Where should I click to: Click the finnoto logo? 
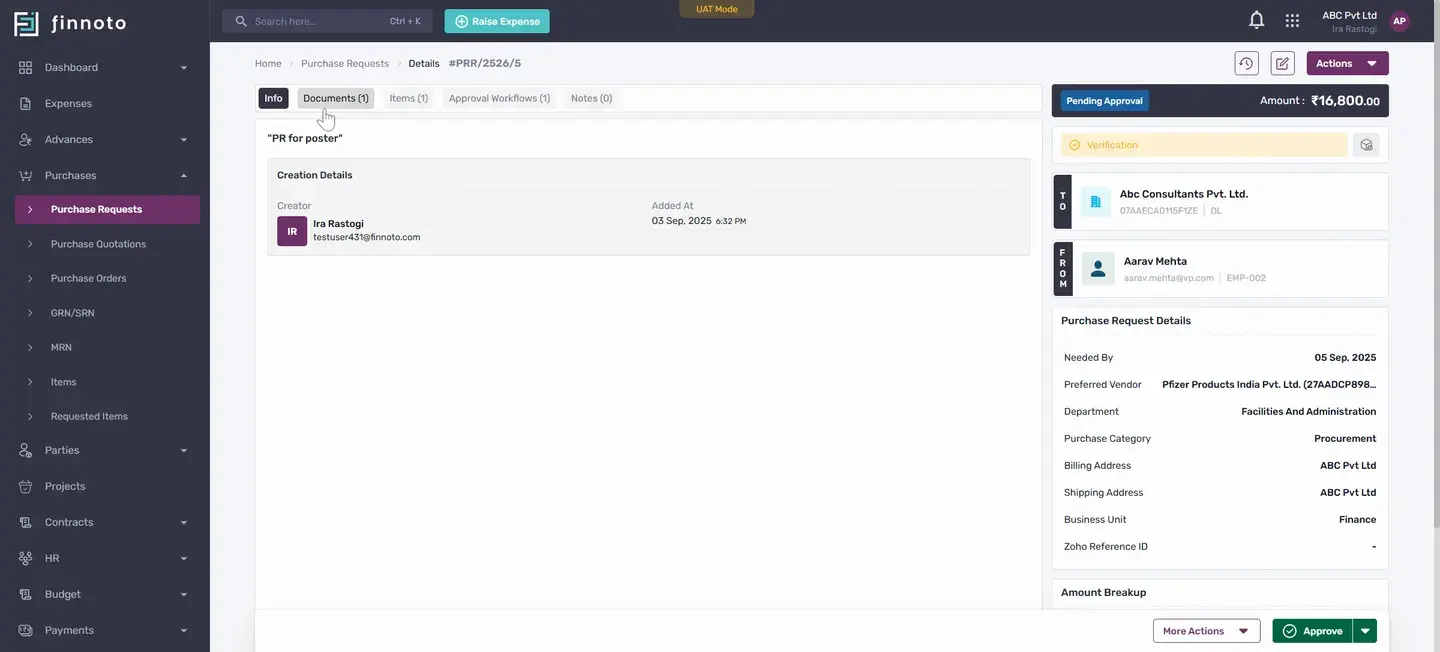(70, 23)
